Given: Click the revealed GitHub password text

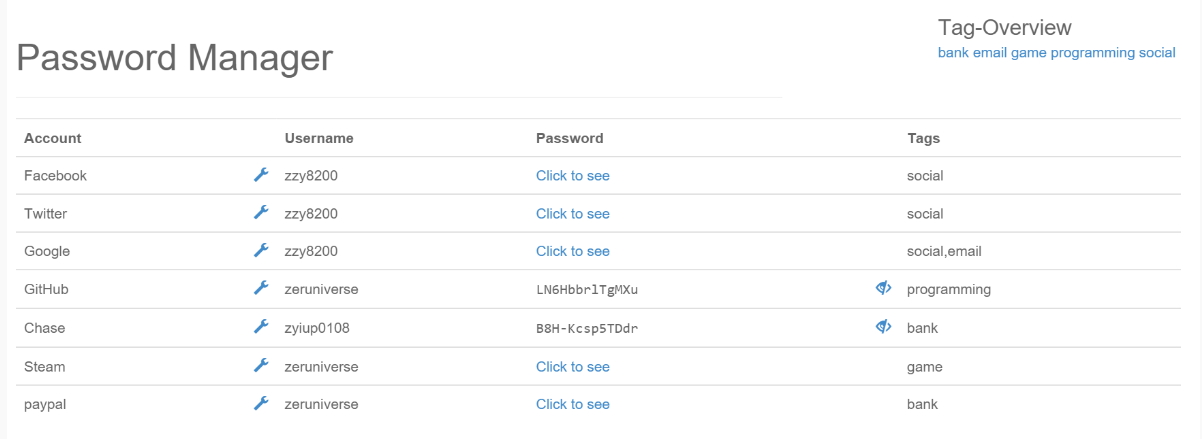Looking at the screenshot, I should (x=587, y=289).
